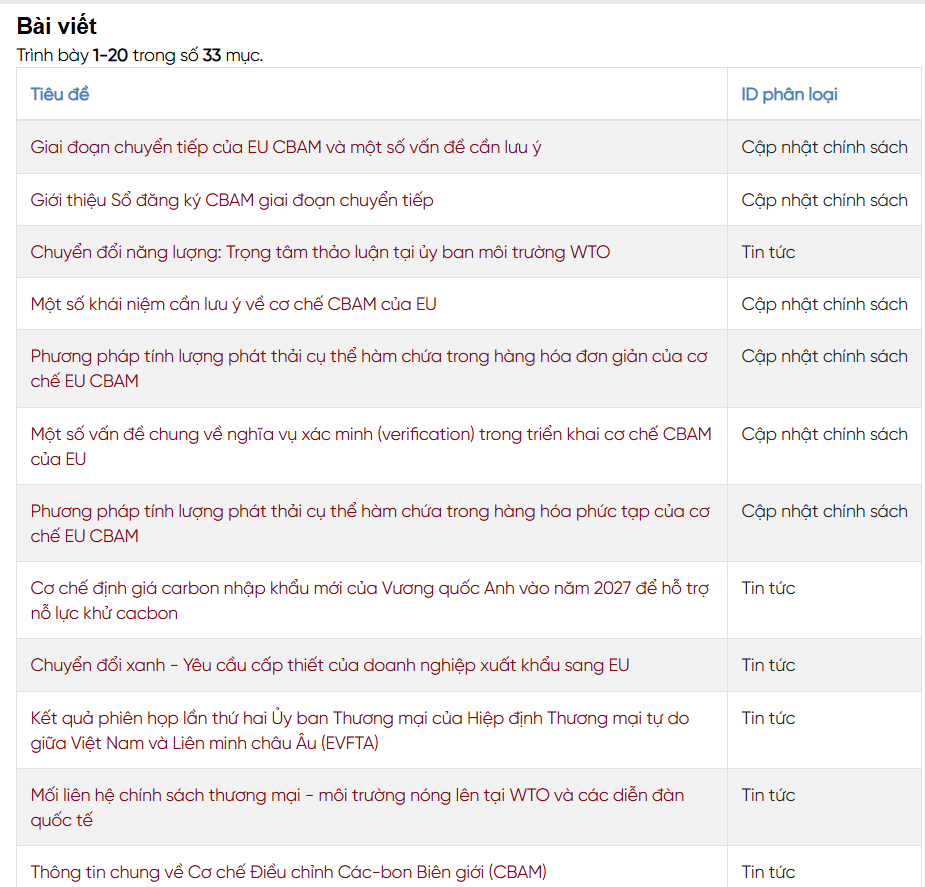Viewport: 925px width, 887px height.
Task: Click Cập nhật chính sách in first row
Action: pos(824,147)
